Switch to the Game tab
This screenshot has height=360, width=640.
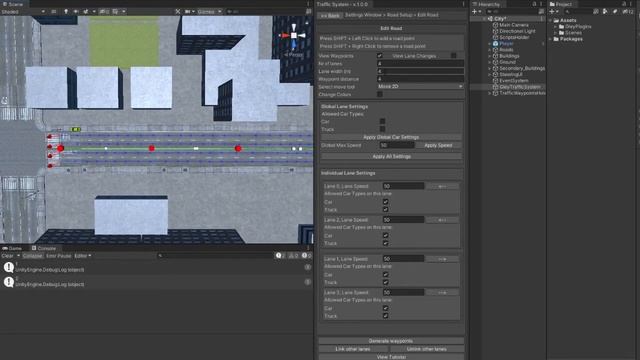point(12,248)
